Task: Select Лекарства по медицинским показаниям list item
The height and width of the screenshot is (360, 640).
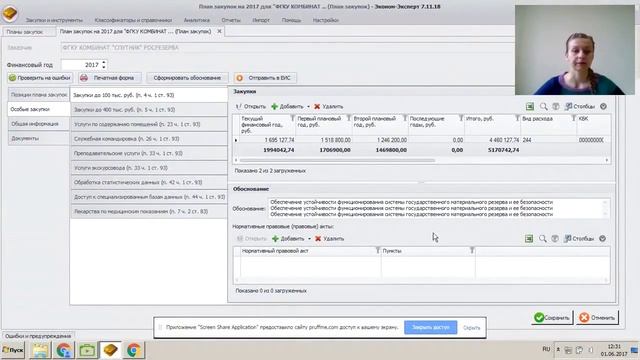Action: [149, 211]
